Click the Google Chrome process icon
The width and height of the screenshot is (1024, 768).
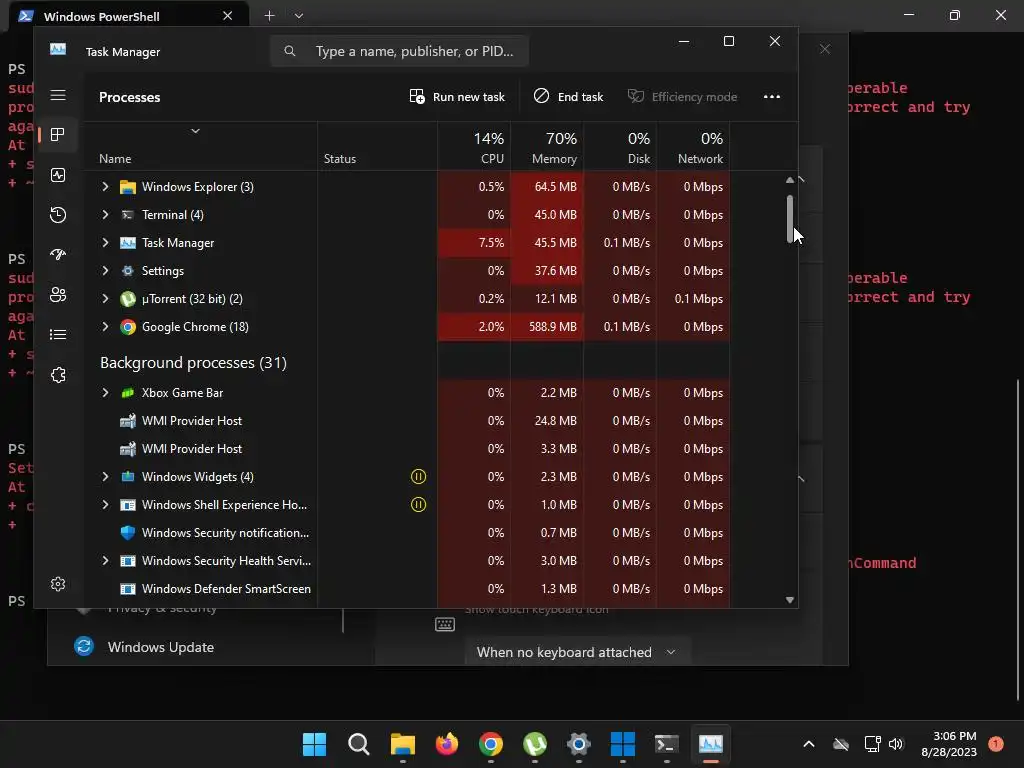click(128, 327)
